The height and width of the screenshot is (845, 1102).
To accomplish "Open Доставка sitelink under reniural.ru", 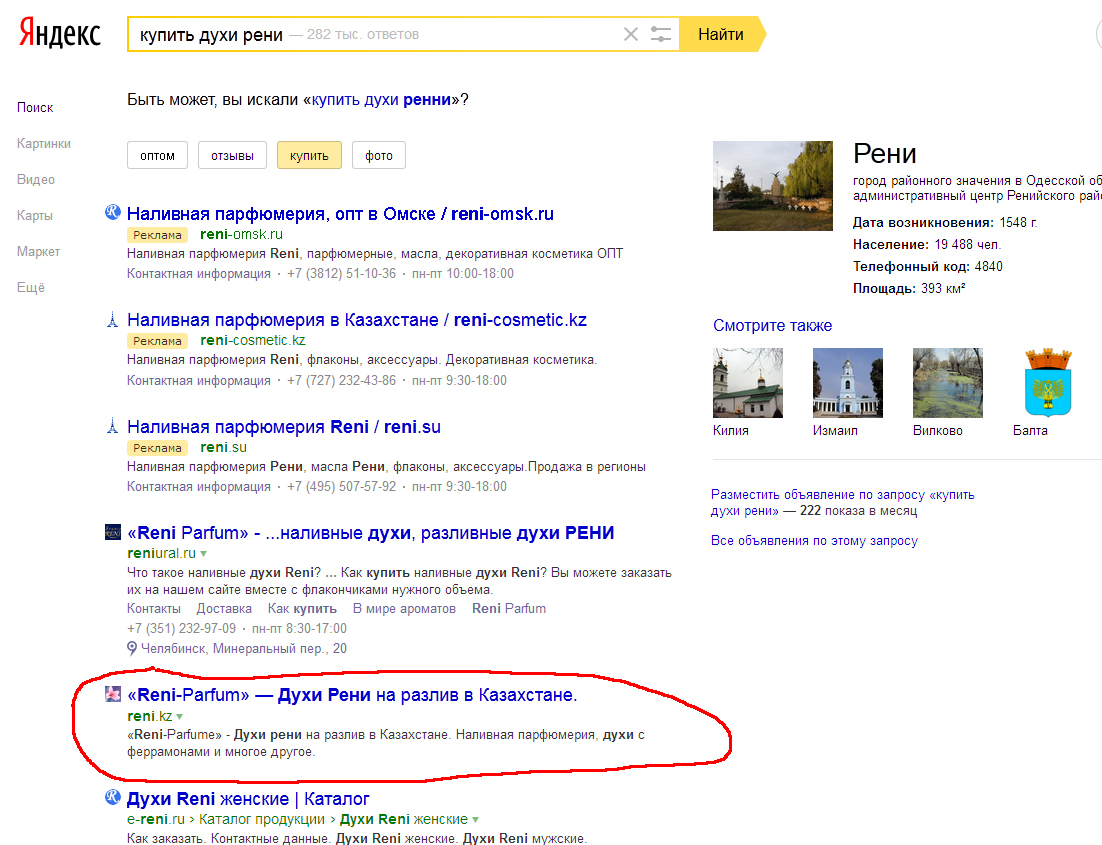I will pyautogui.click(x=224, y=608).
